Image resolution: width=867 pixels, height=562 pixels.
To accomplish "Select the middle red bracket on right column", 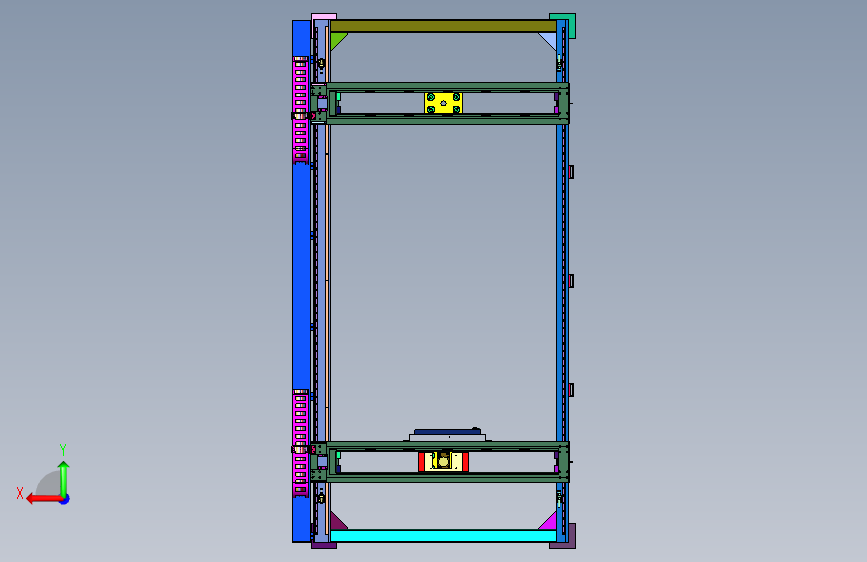I will coord(571,281).
